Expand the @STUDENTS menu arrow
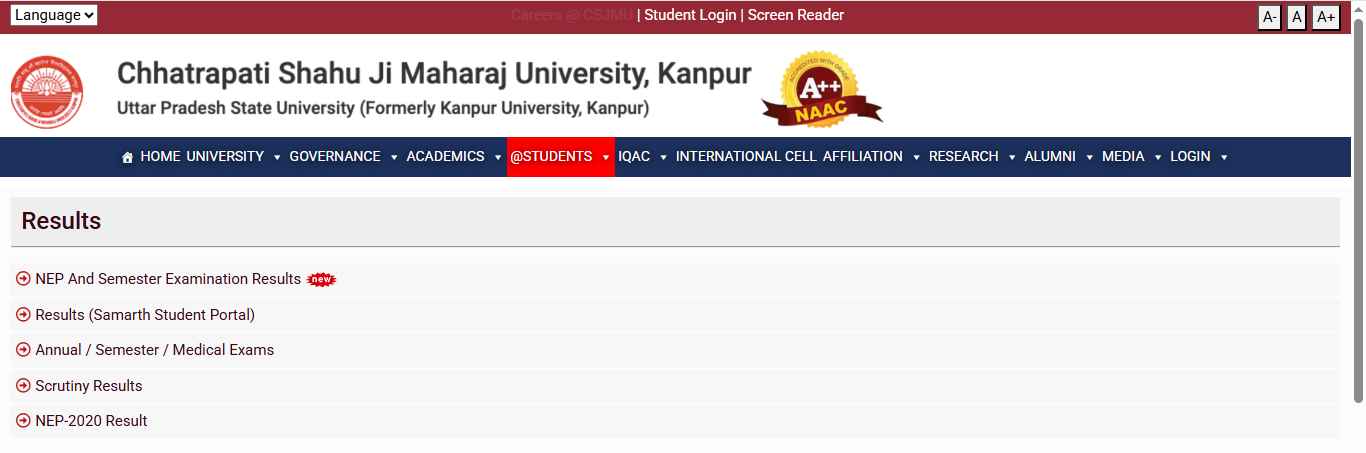The height and width of the screenshot is (453, 1366). (x=606, y=157)
